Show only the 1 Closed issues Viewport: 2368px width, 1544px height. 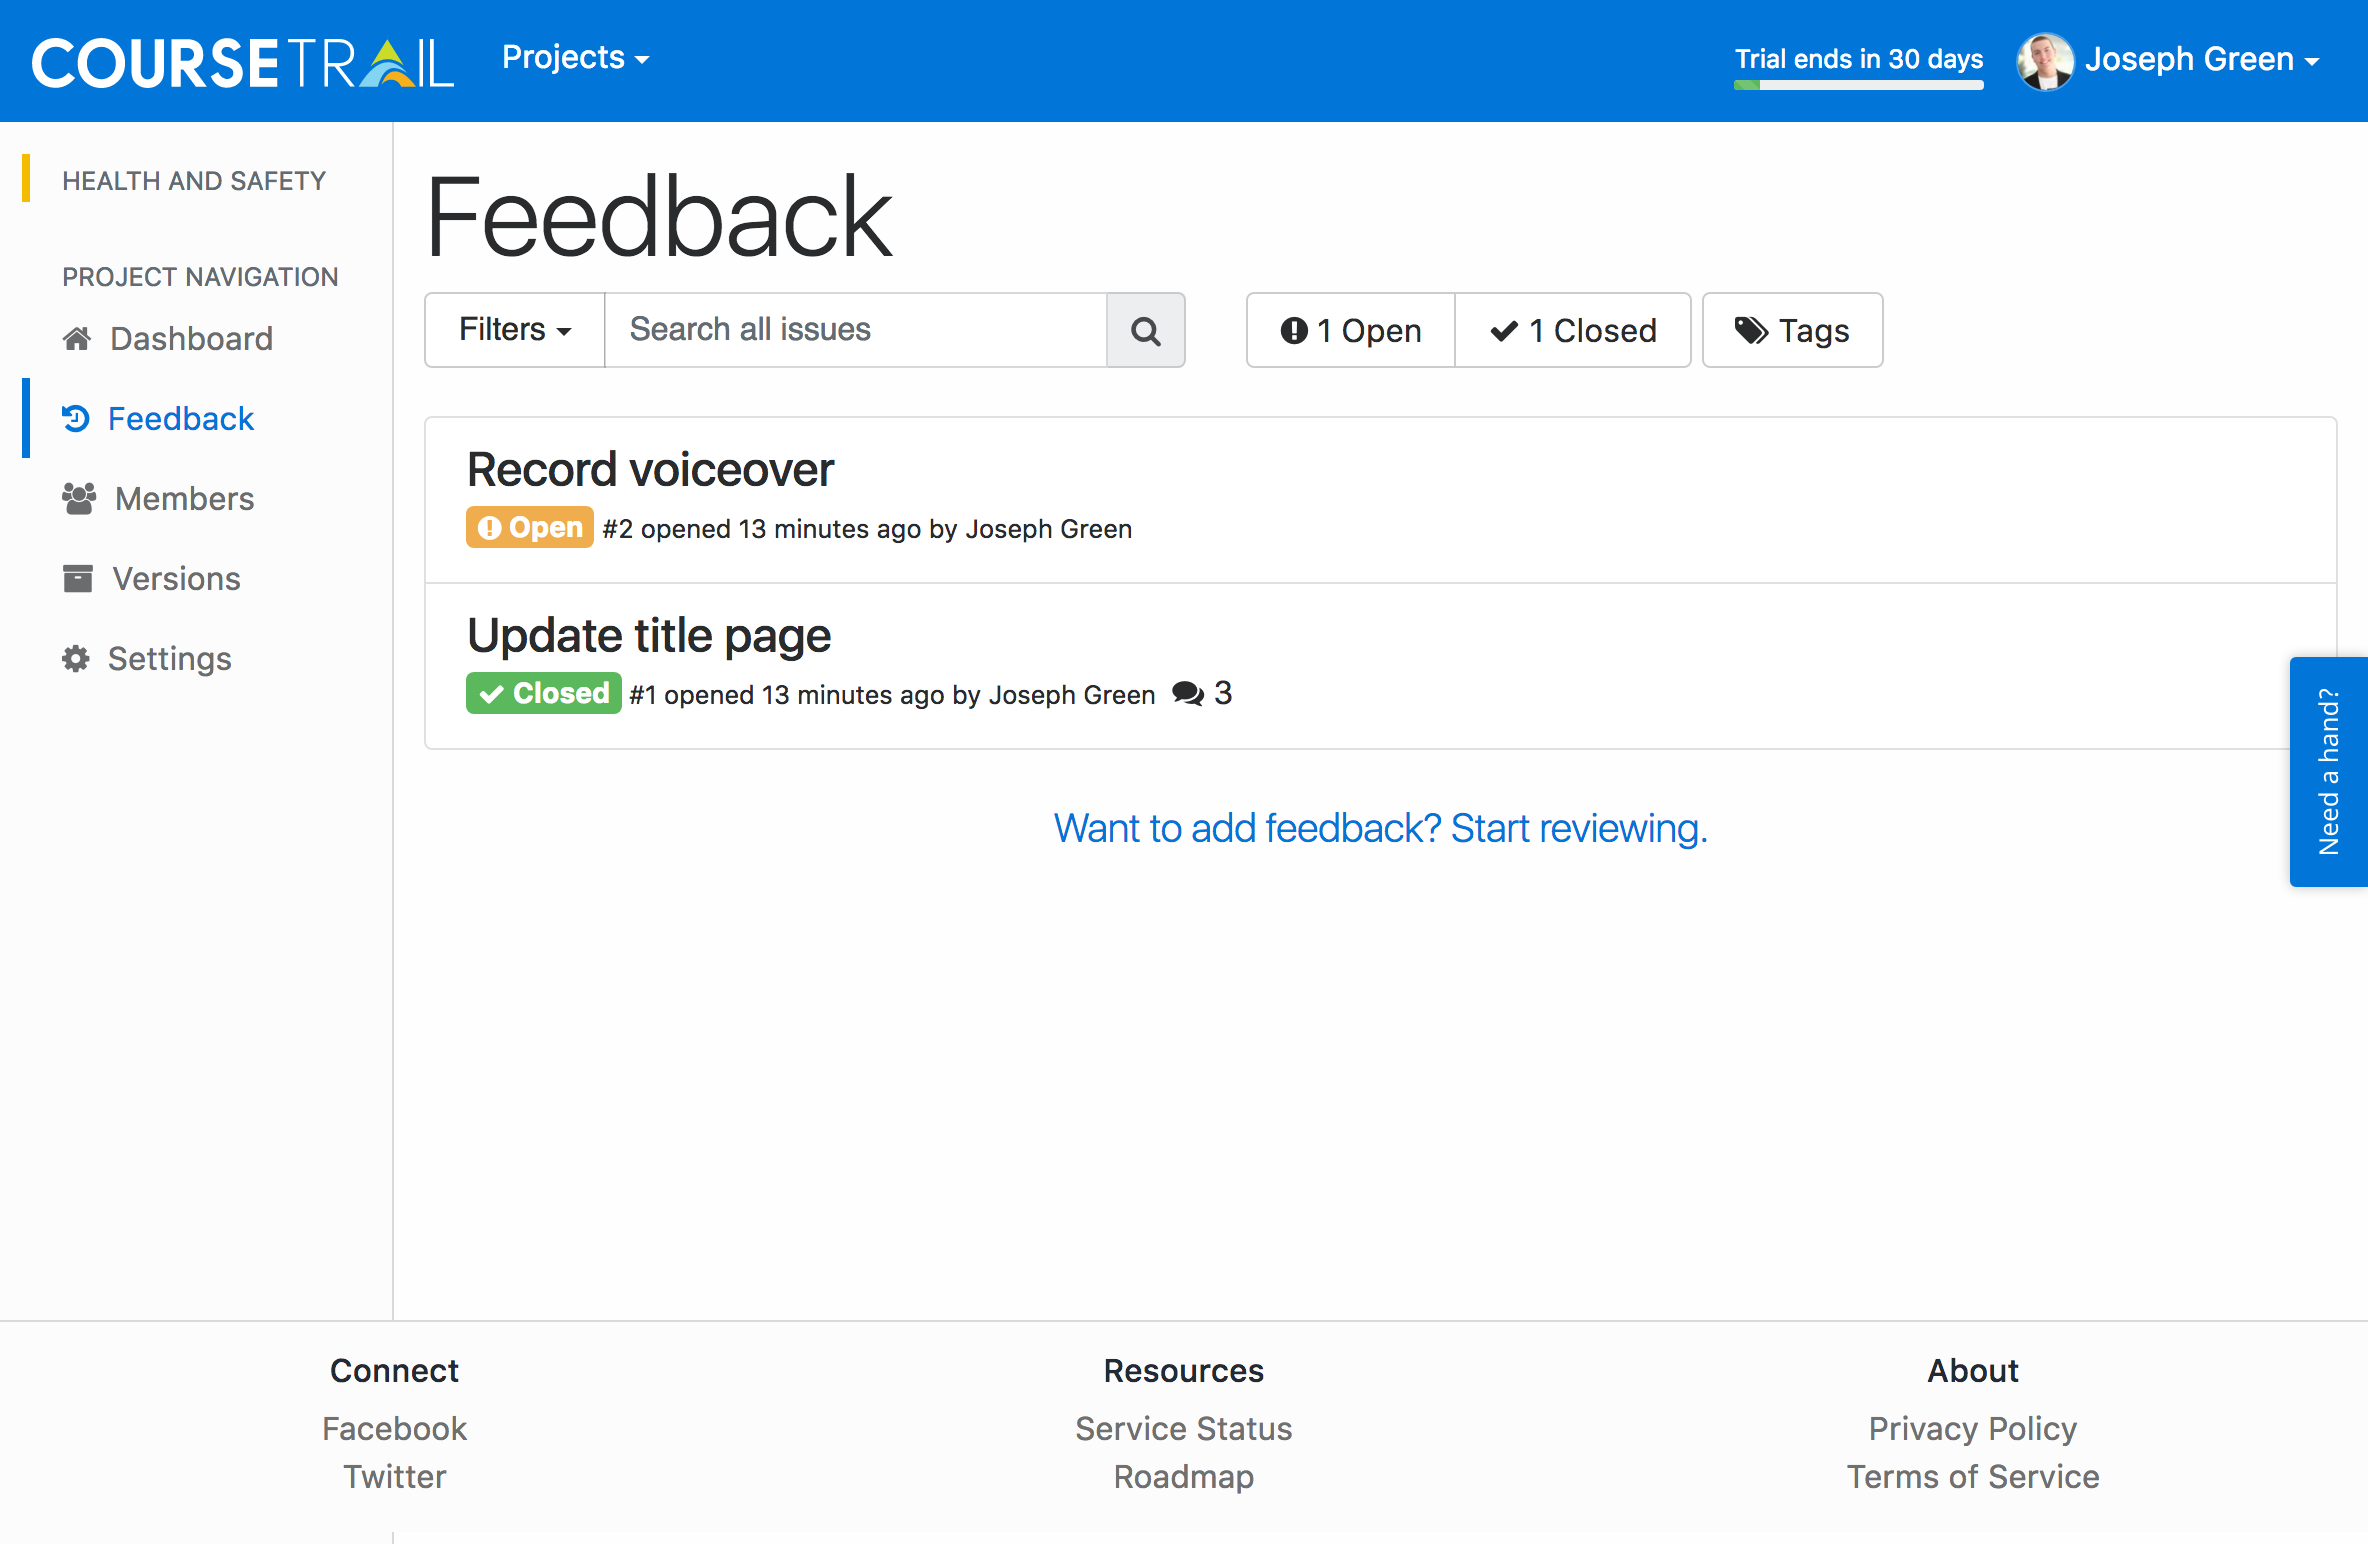[1573, 330]
